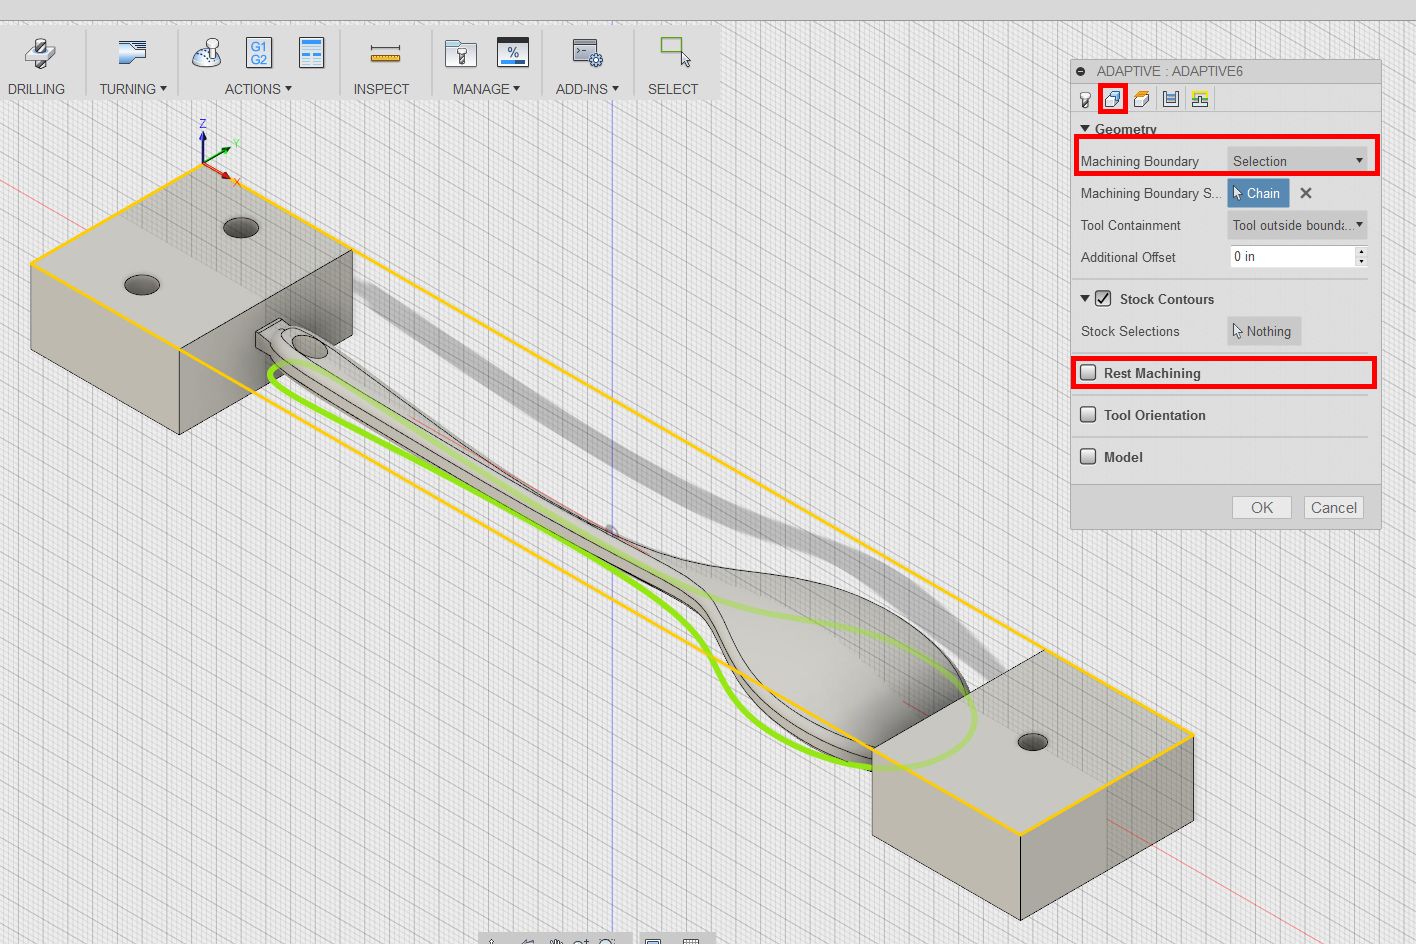Enable the Tool Orientation checkbox
This screenshot has width=1416, height=944.
tap(1089, 415)
